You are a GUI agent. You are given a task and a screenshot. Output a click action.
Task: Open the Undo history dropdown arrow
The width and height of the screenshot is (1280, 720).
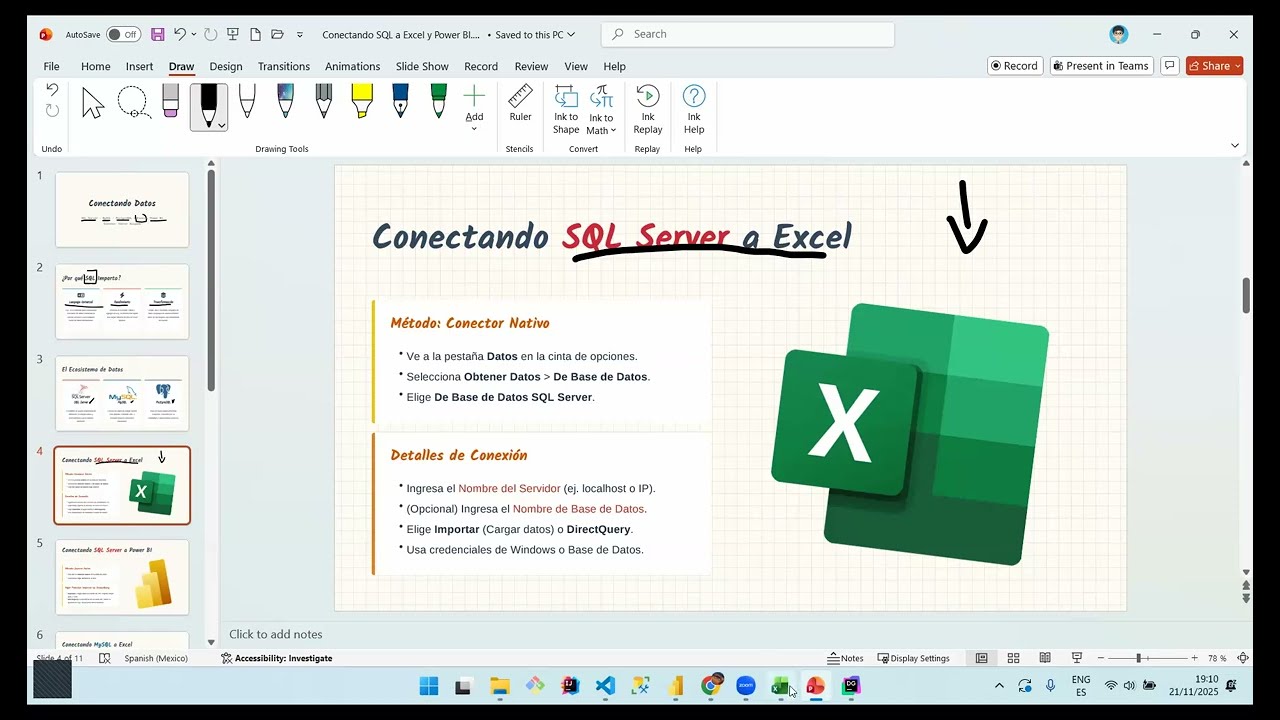(194, 34)
